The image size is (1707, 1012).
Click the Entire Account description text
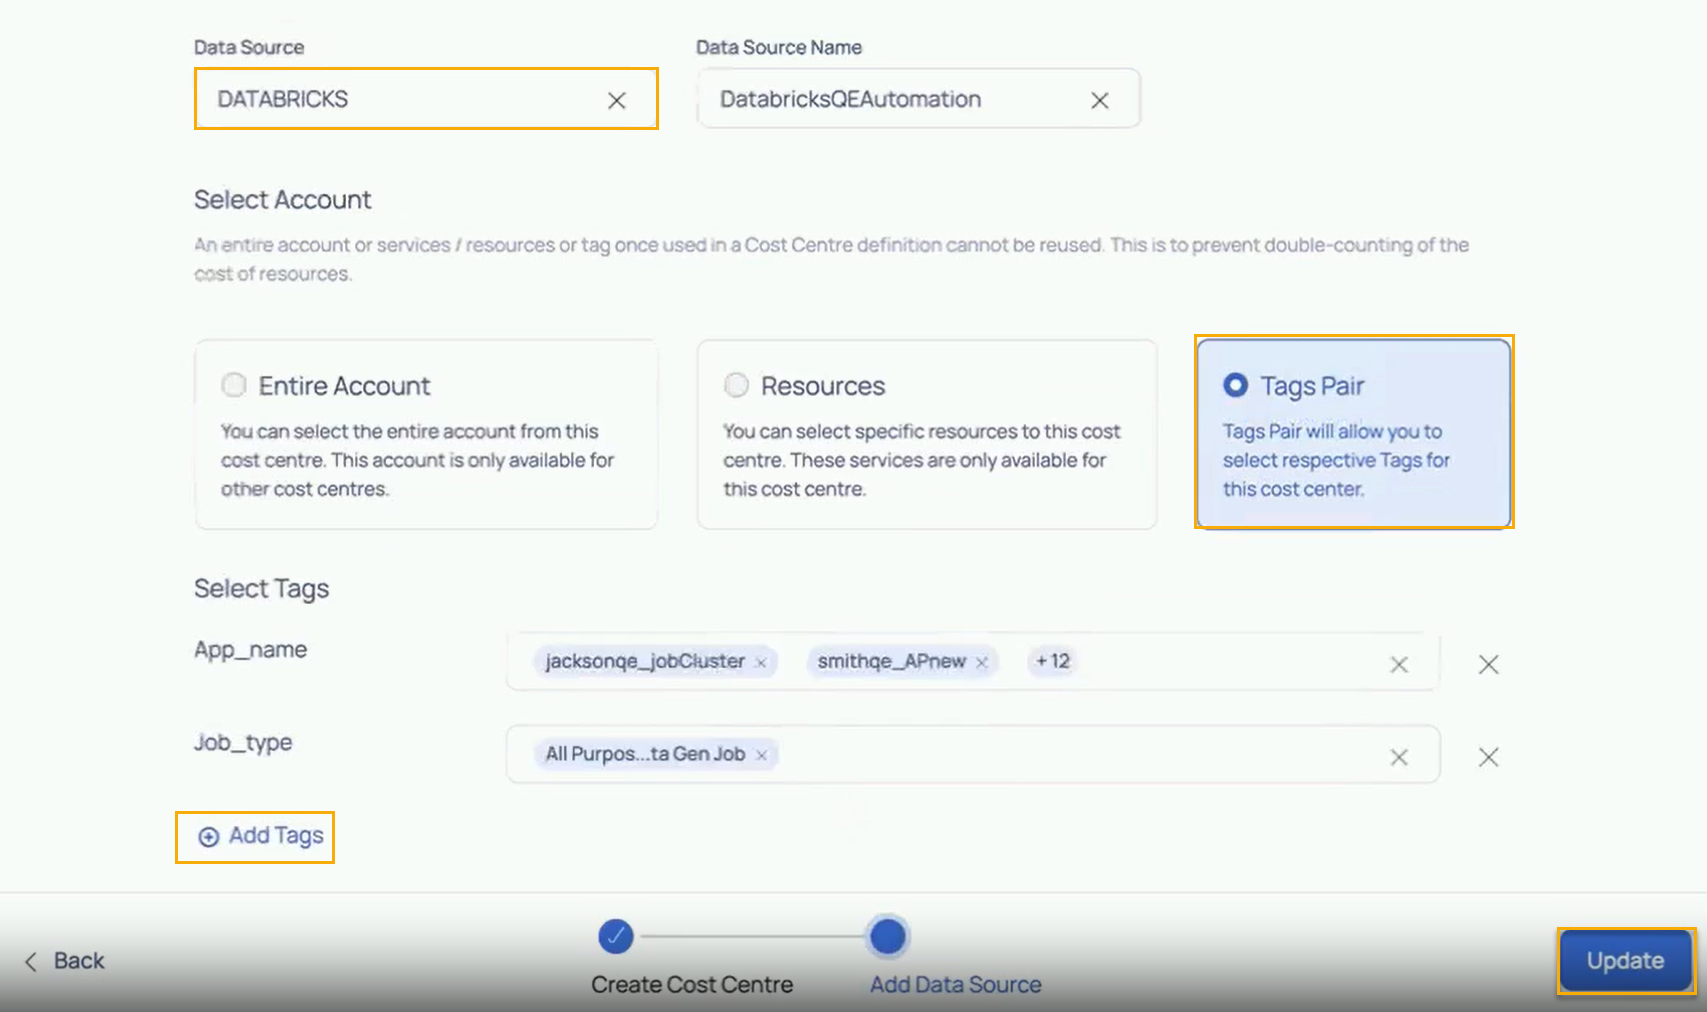tap(418, 460)
